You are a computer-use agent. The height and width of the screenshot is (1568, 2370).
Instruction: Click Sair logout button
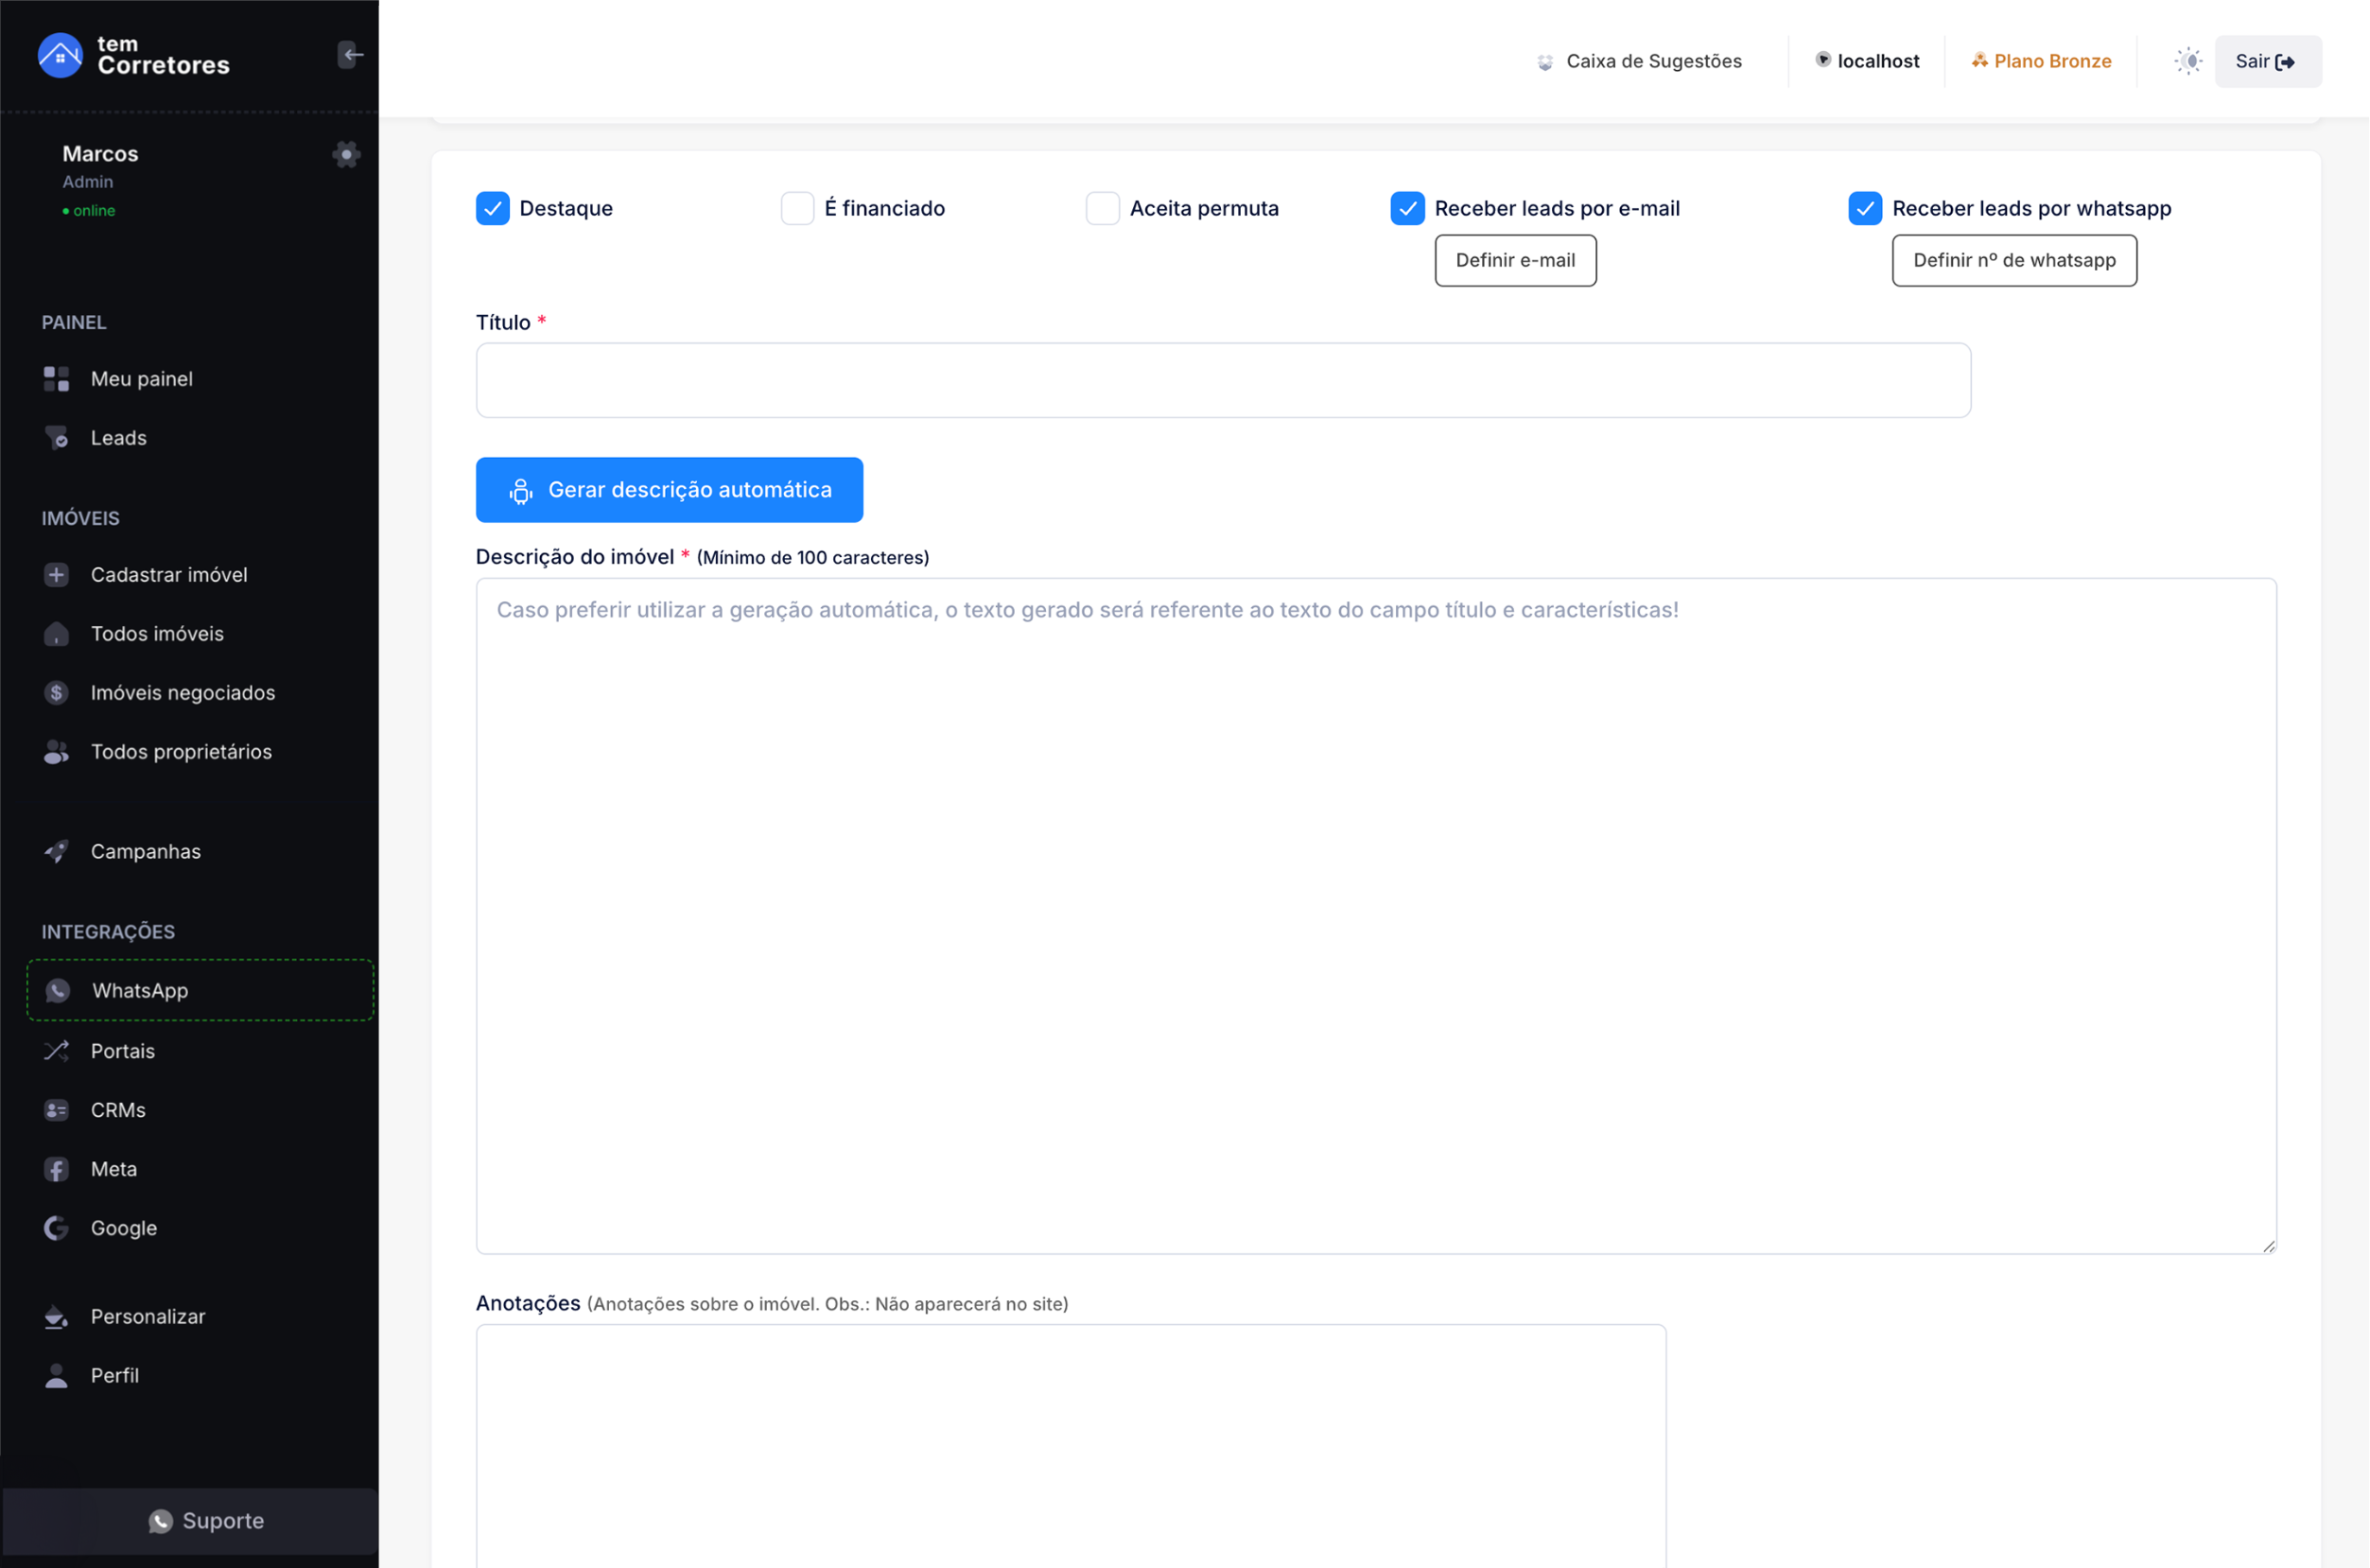[2267, 61]
